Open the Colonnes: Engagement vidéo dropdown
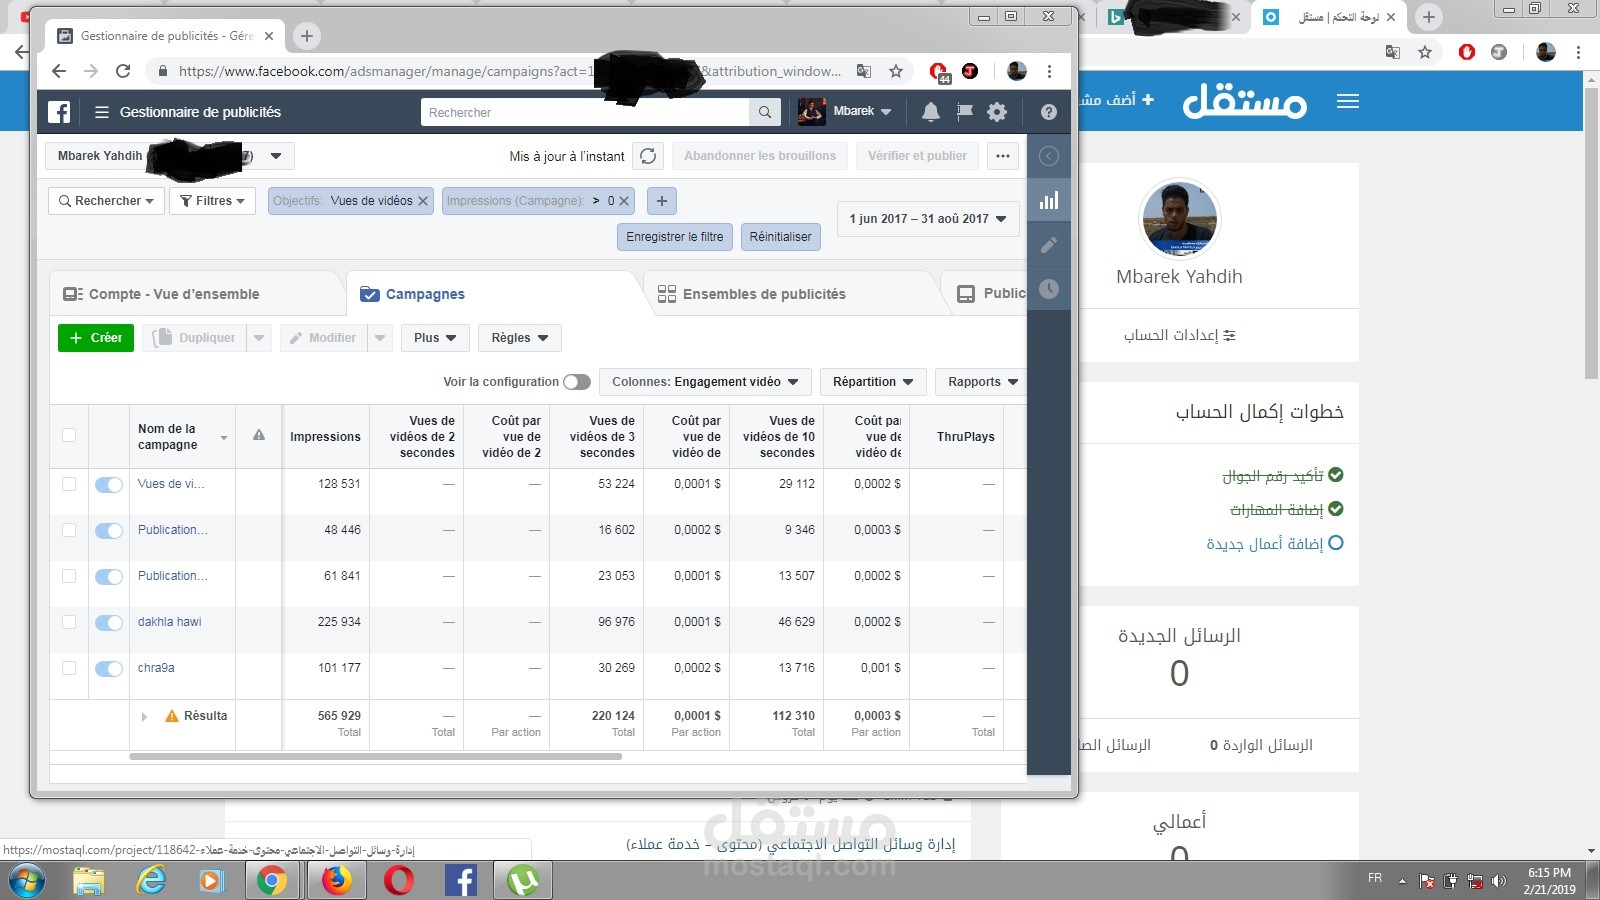1600x900 pixels. (705, 382)
